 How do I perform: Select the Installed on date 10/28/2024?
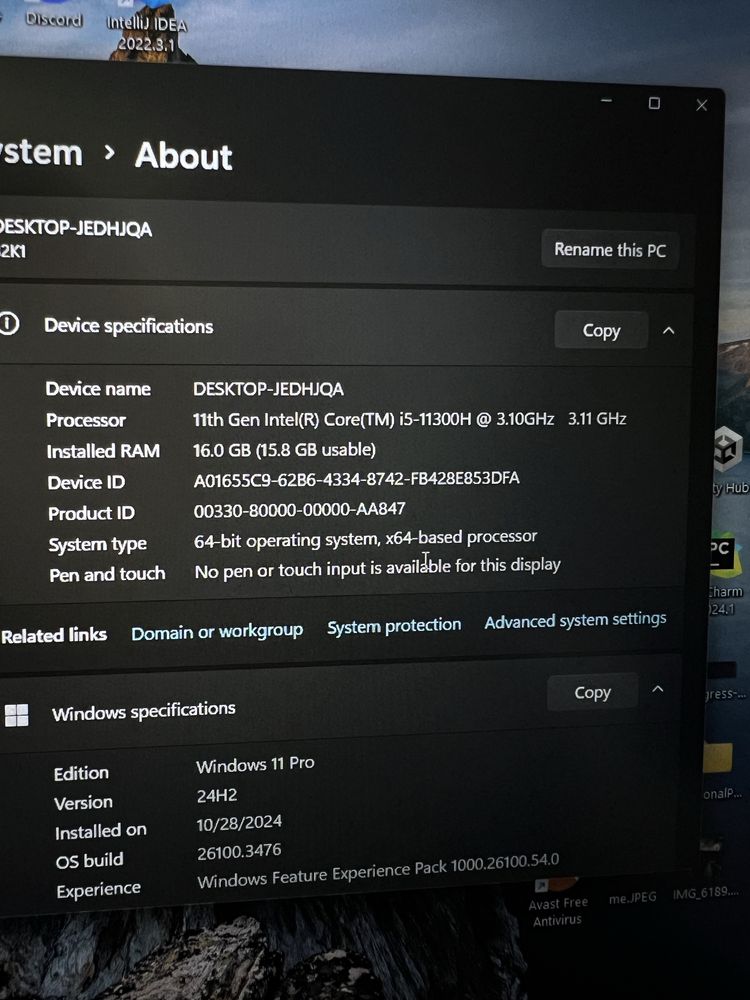click(239, 823)
